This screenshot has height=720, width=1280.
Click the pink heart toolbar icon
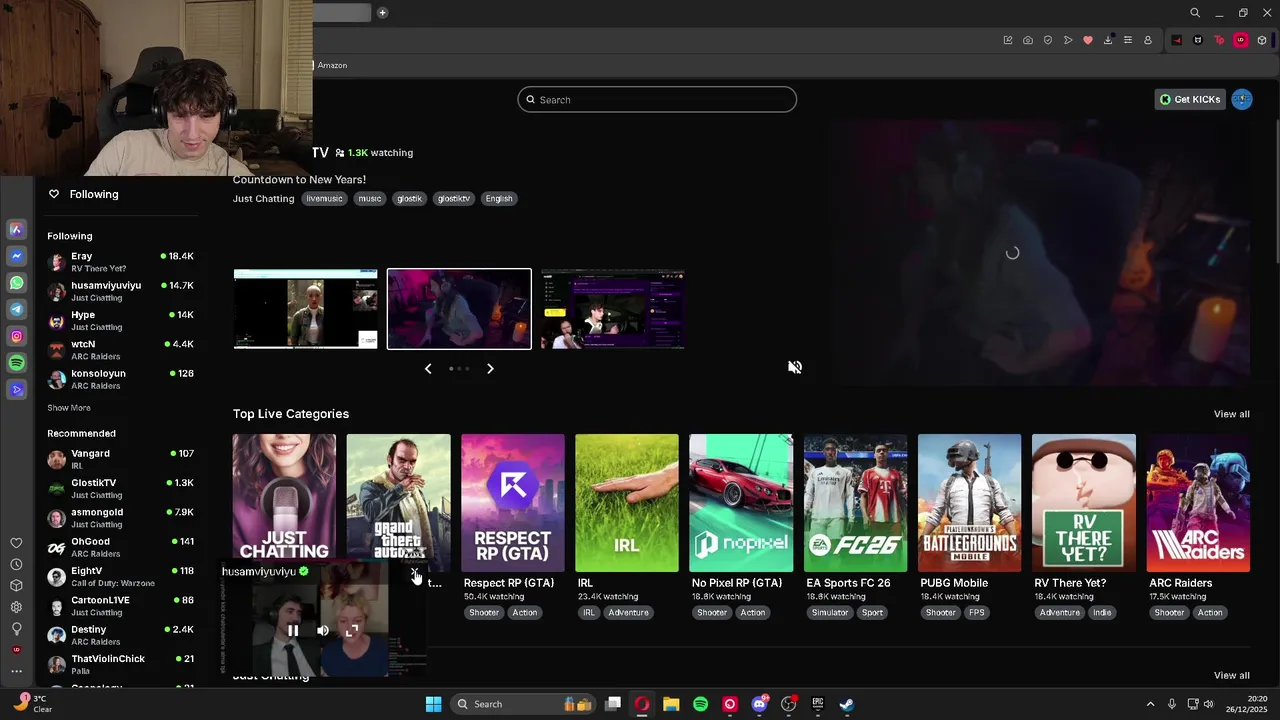pyautogui.click(x=1088, y=40)
